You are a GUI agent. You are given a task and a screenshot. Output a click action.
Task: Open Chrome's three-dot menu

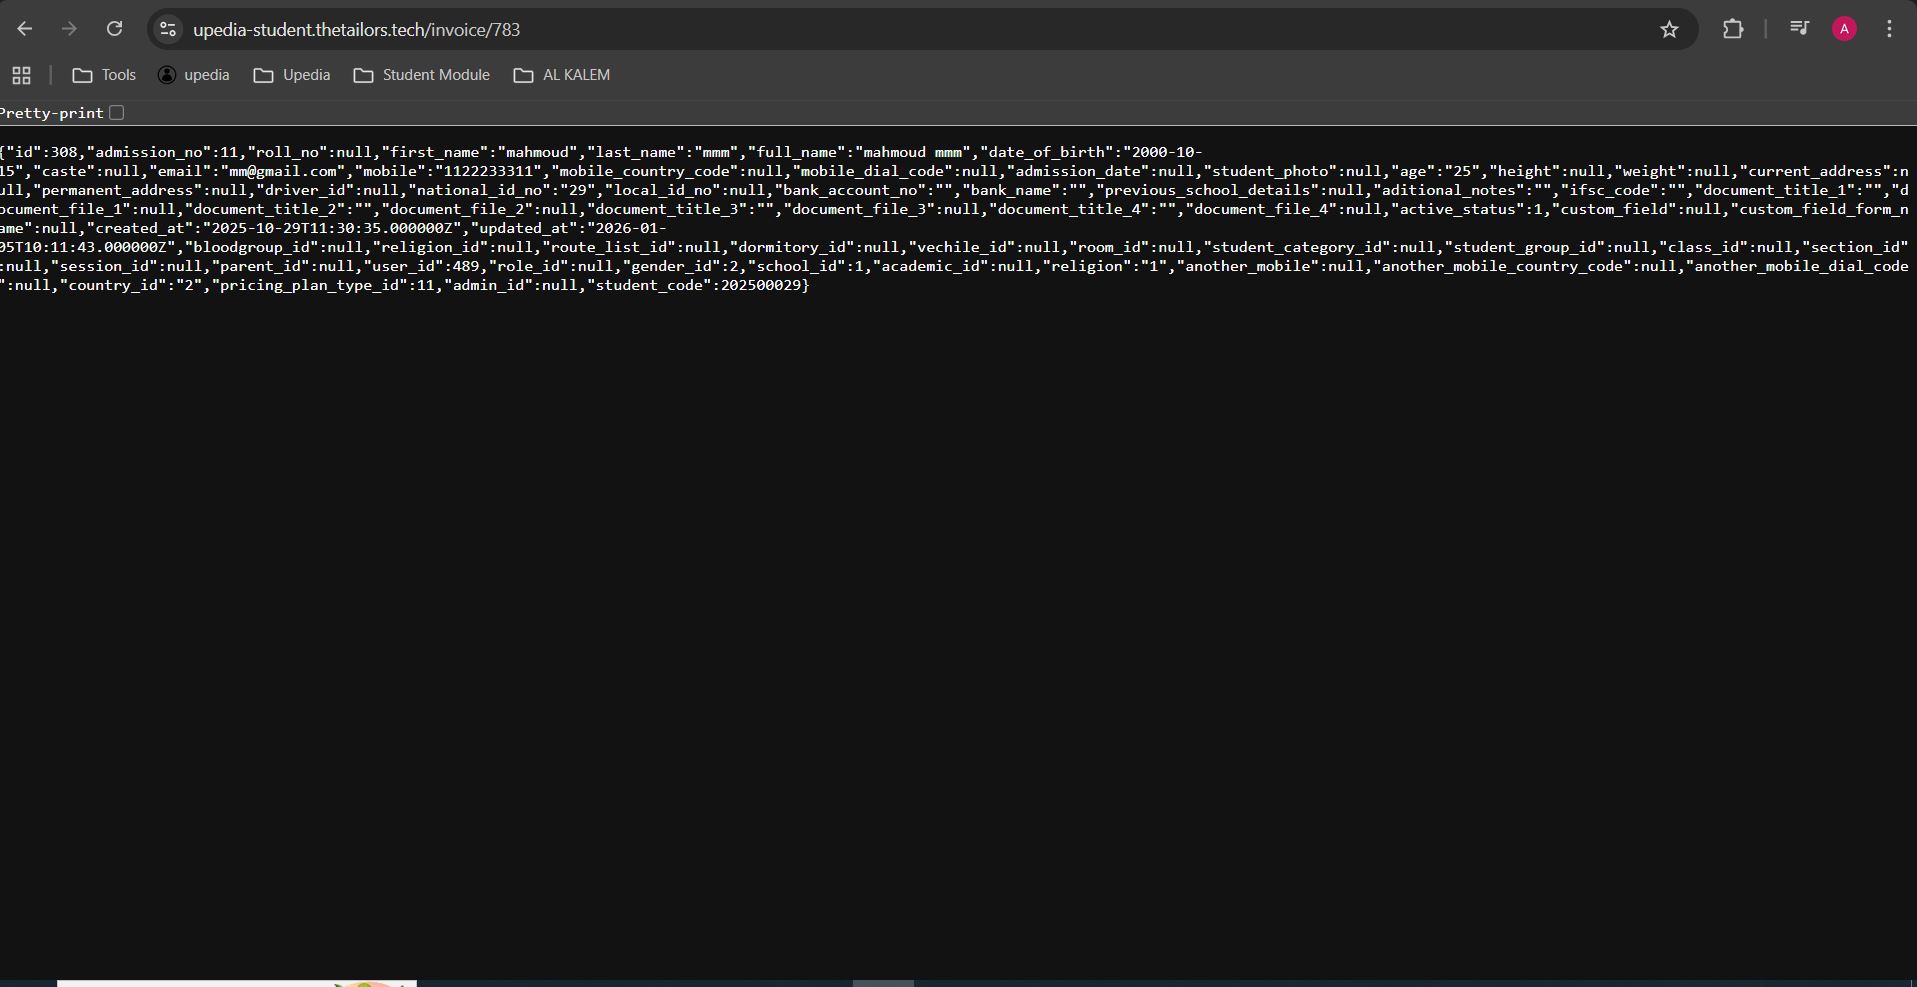click(1889, 29)
